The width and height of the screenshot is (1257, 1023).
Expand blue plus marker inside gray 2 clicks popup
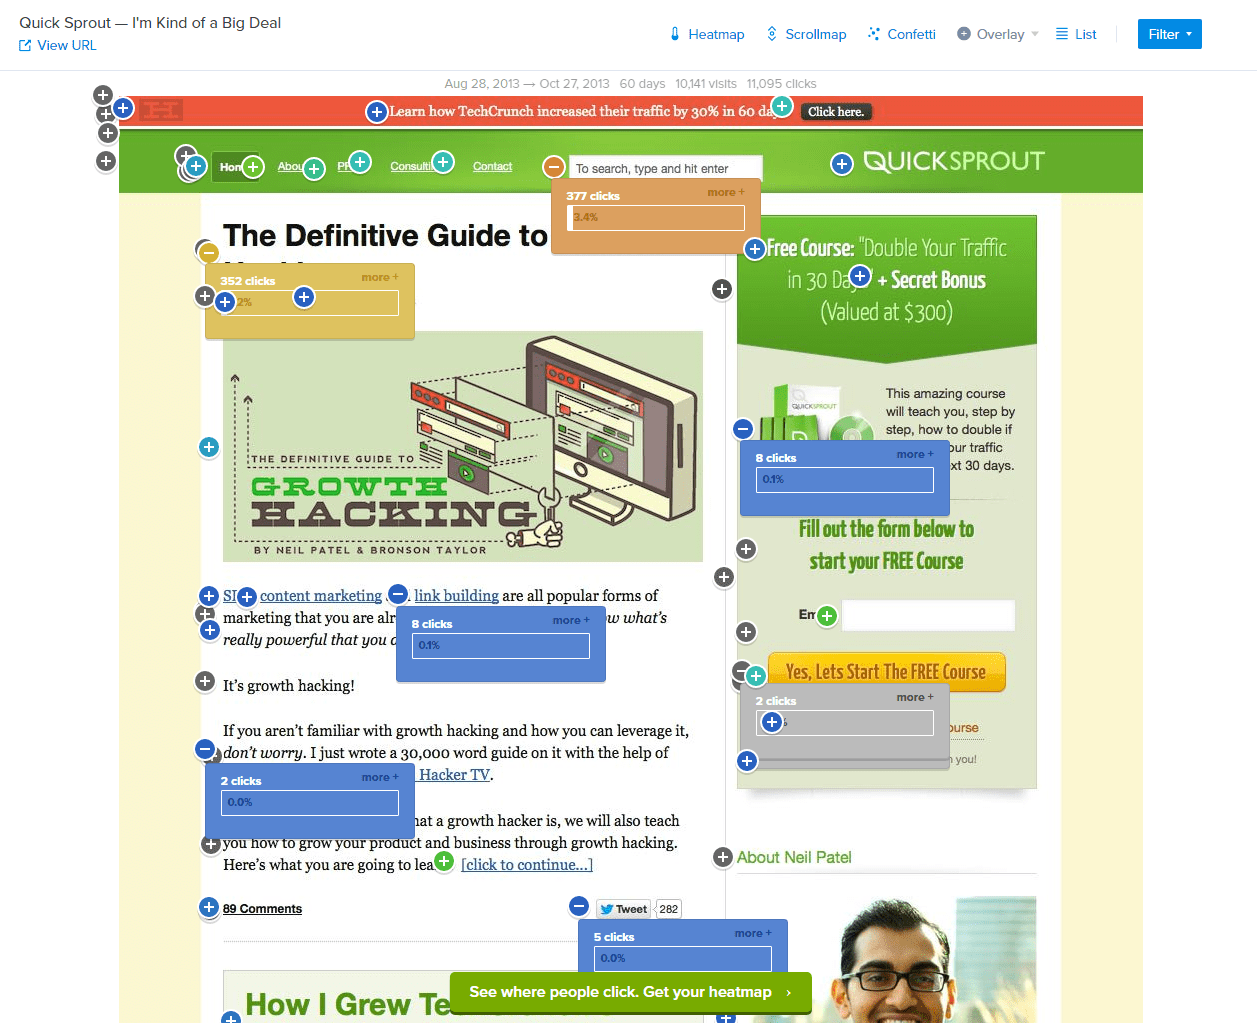(x=772, y=722)
